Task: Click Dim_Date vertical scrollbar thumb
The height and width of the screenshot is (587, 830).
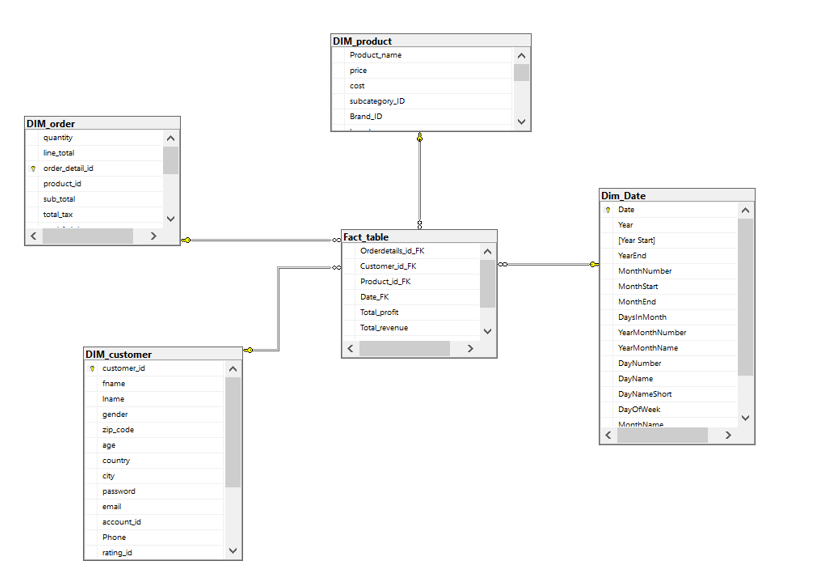Action: [745, 297]
